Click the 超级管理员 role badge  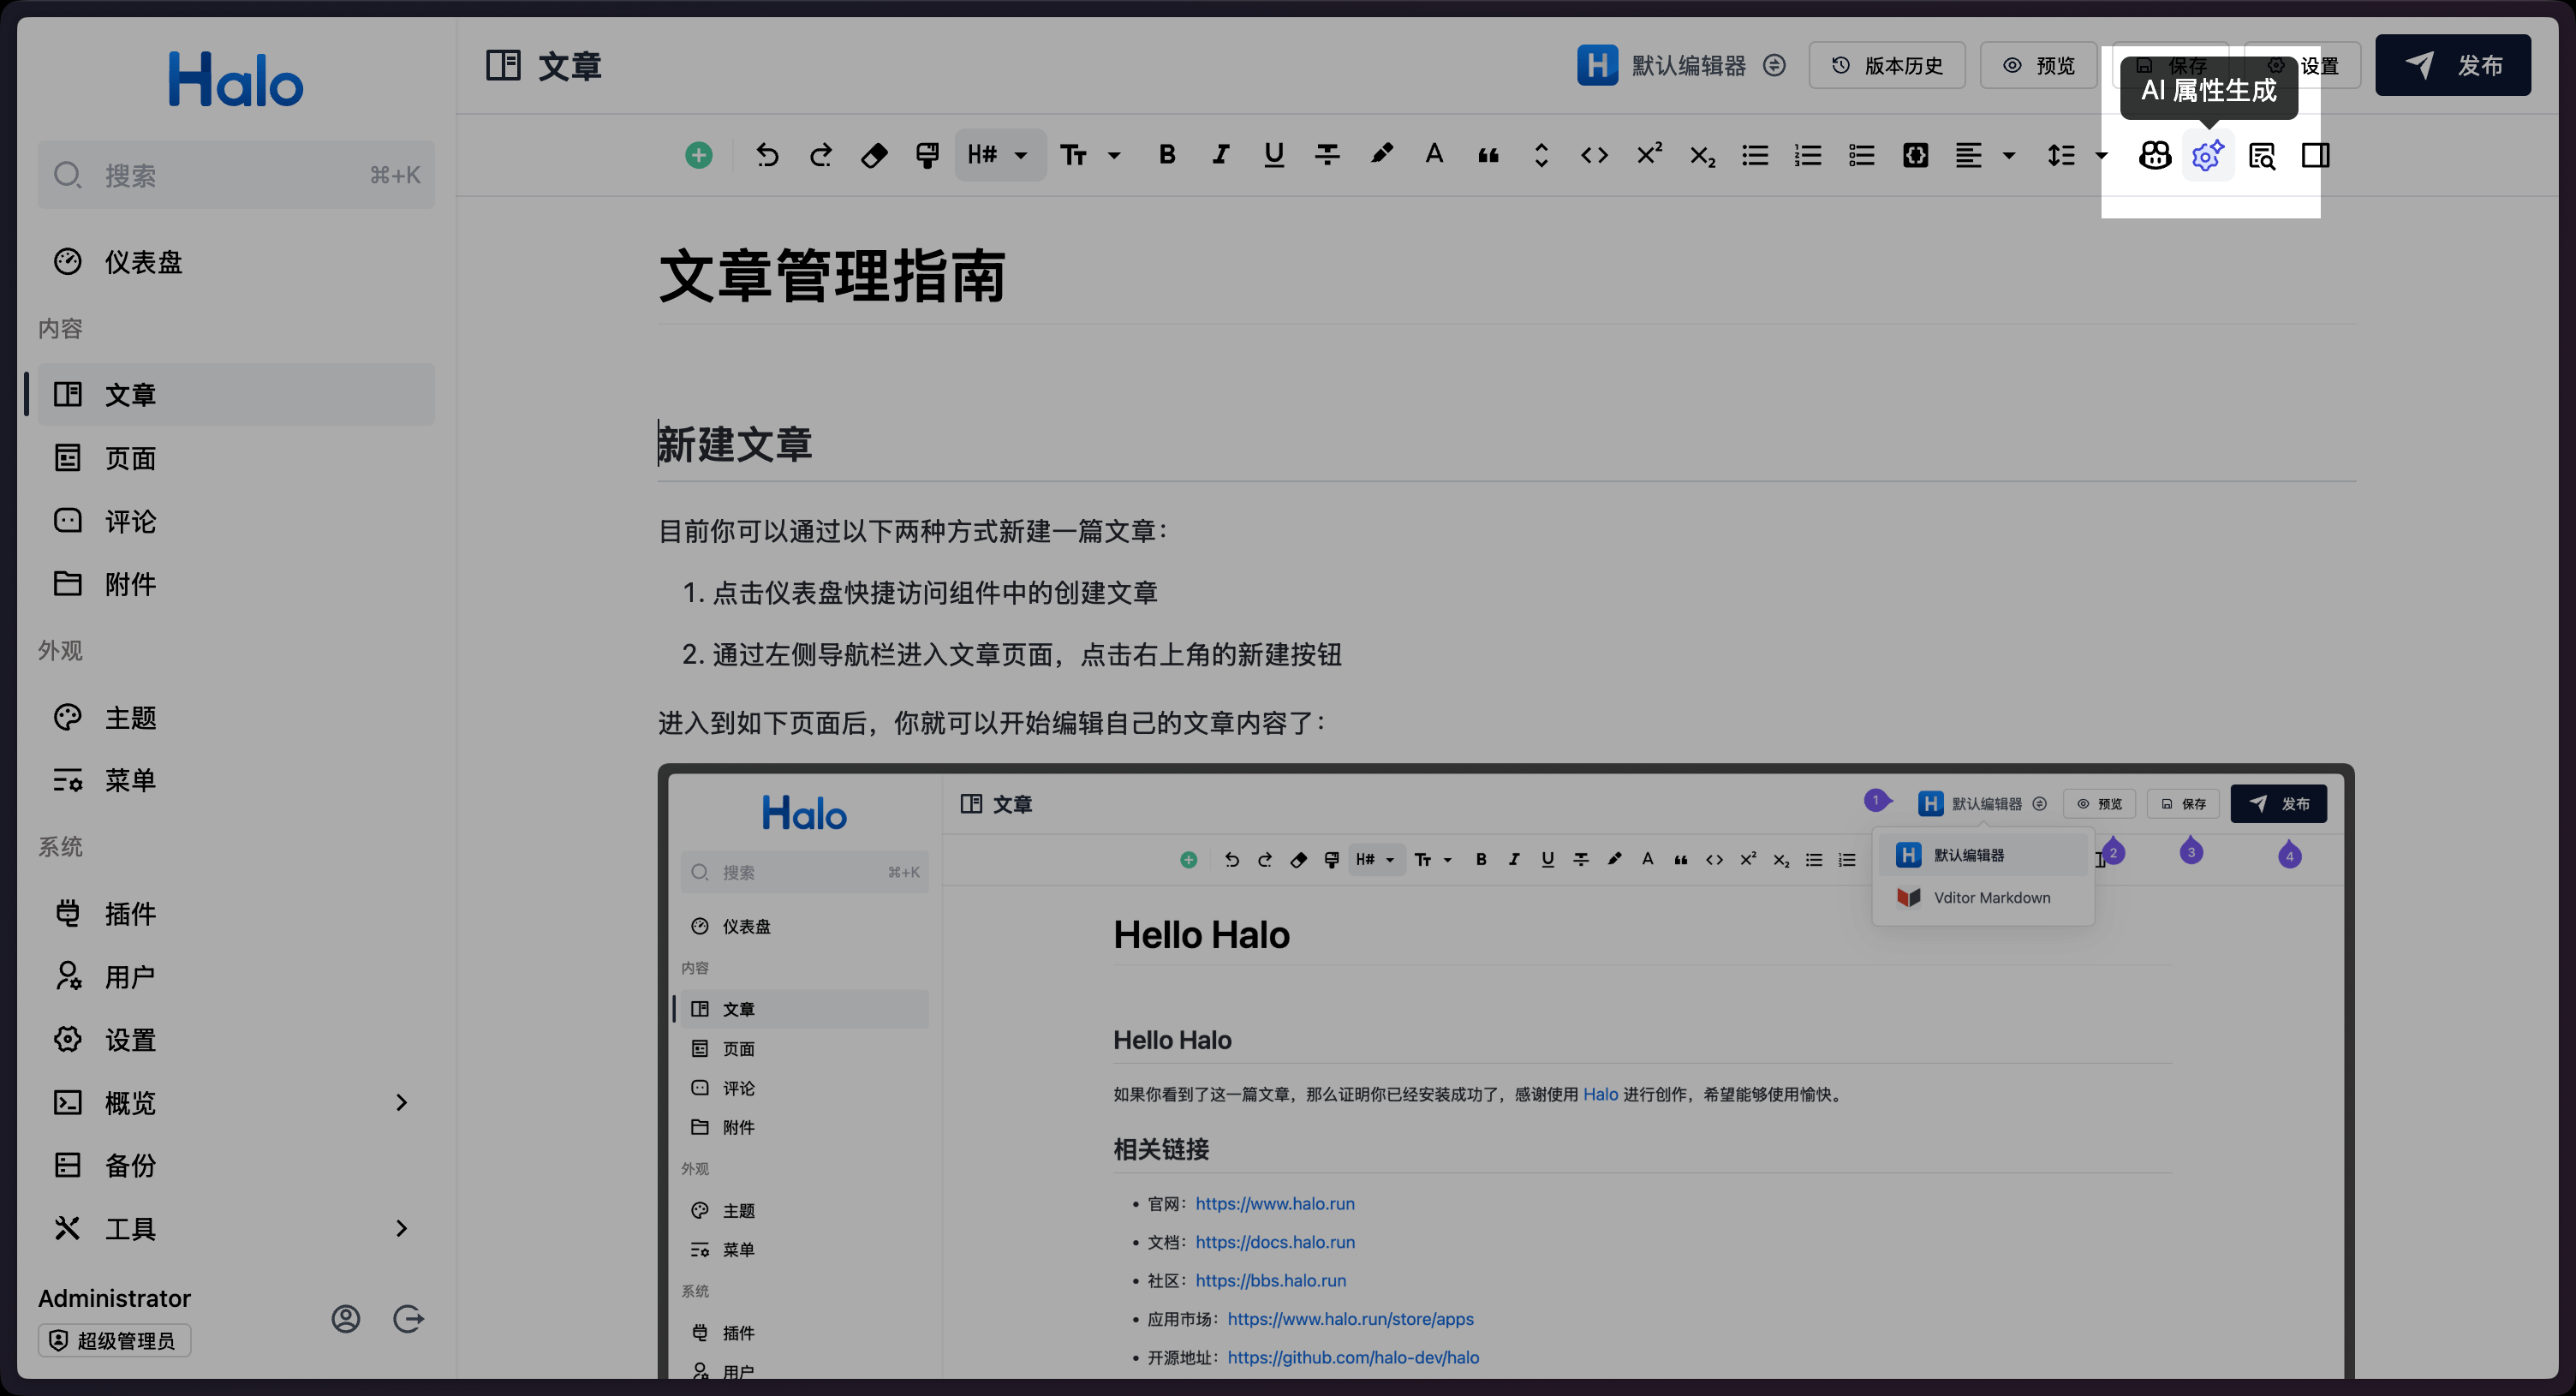point(115,1340)
